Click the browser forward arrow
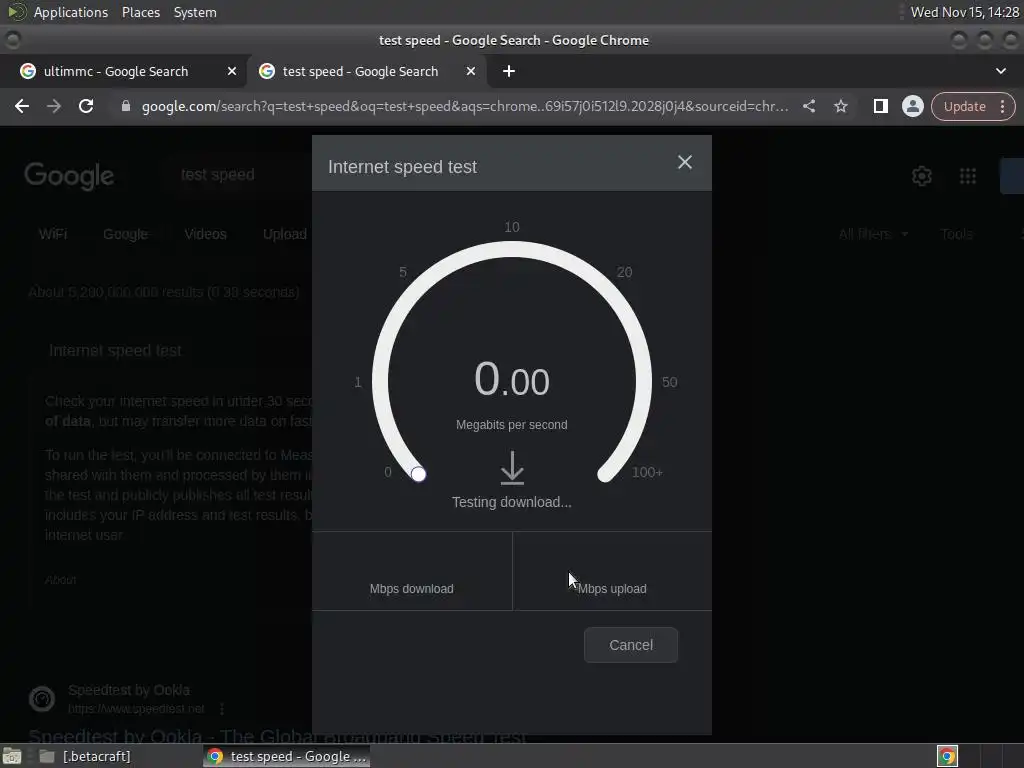Image resolution: width=1024 pixels, height=768 pixels. tap(54, 106)
